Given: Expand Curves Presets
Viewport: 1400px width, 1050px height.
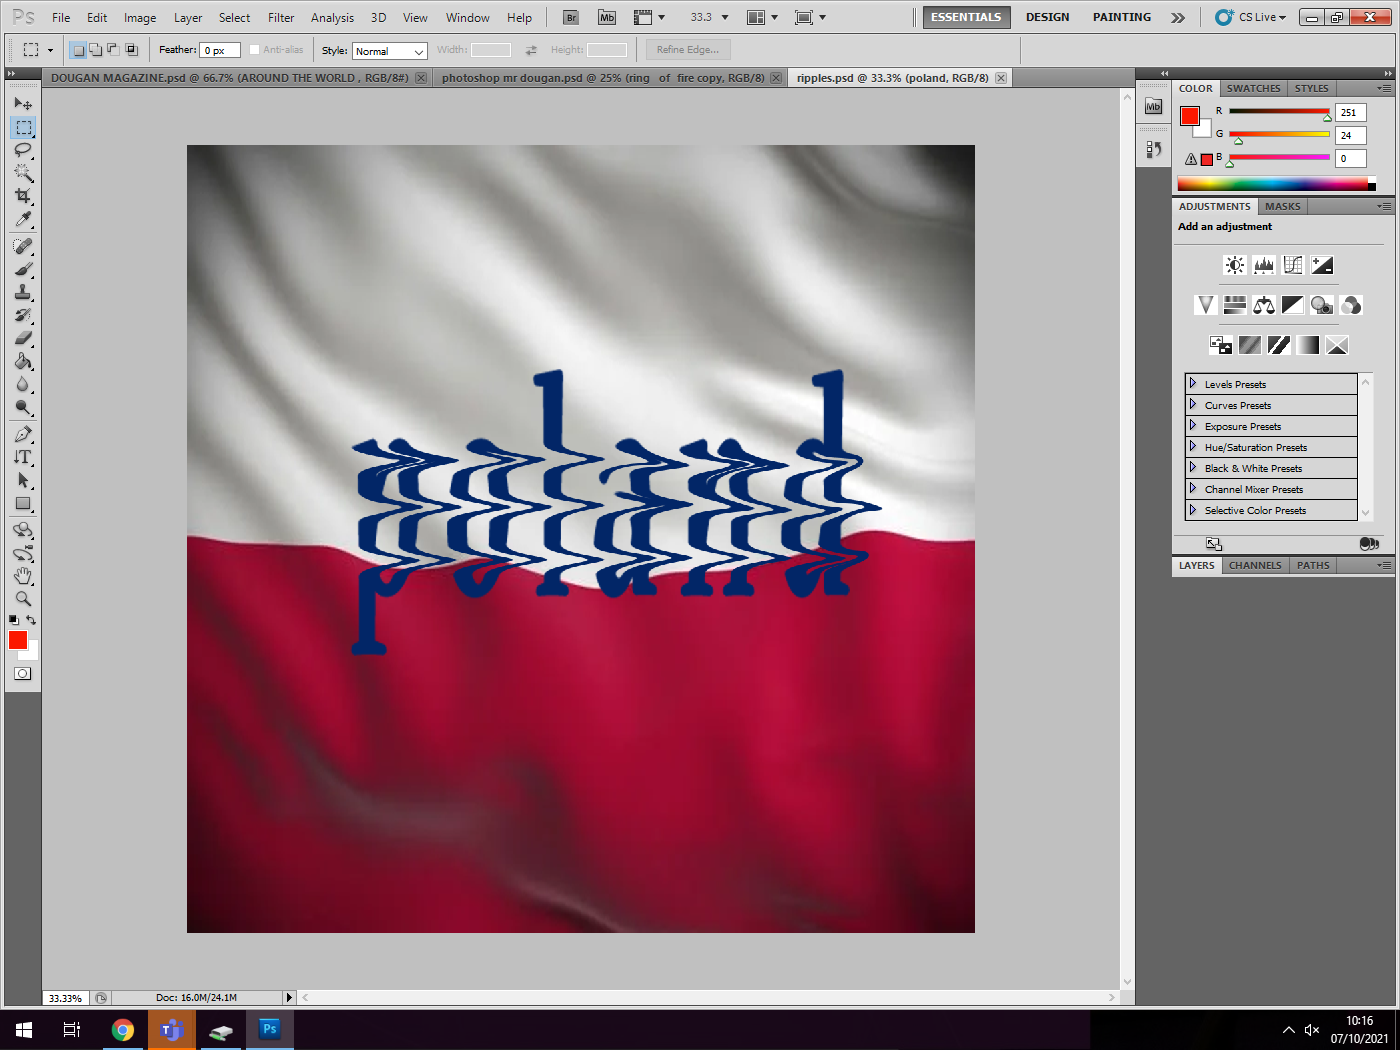Looking at the screenshot, I should pos(1193,405).
